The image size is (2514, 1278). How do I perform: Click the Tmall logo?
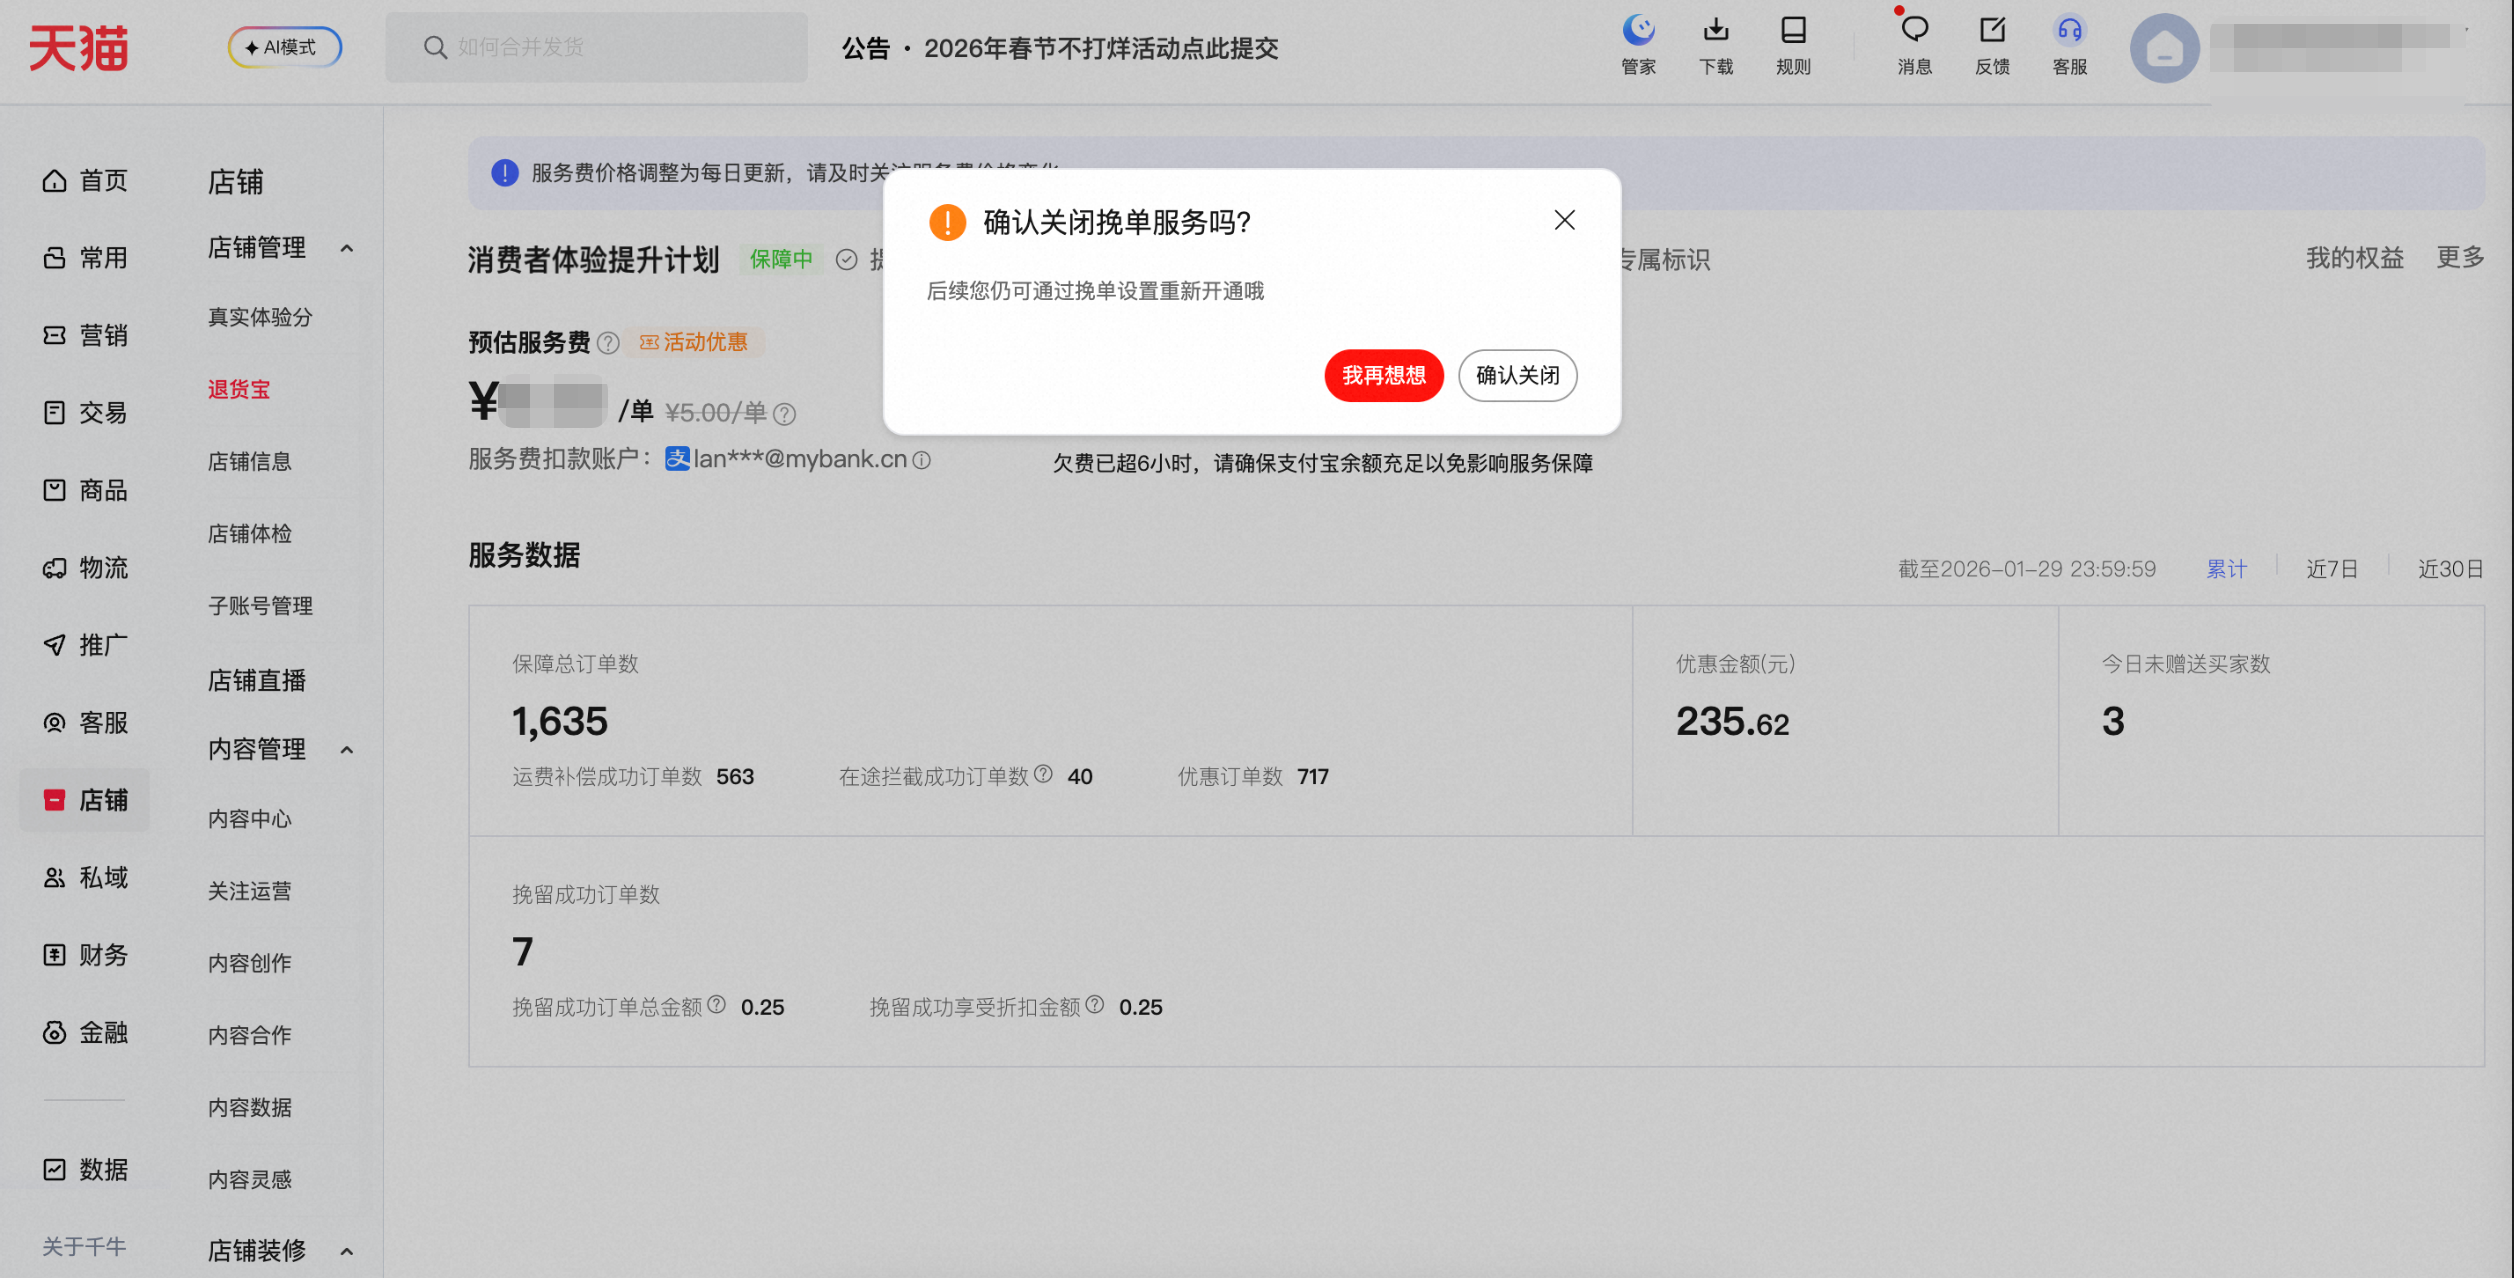click(x=78, y=48)
